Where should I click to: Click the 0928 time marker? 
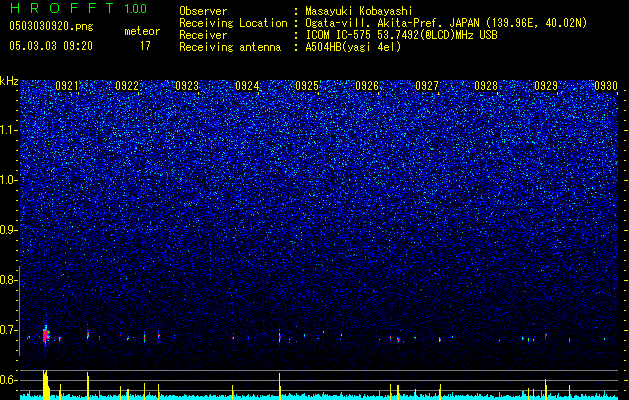(486, 86)
